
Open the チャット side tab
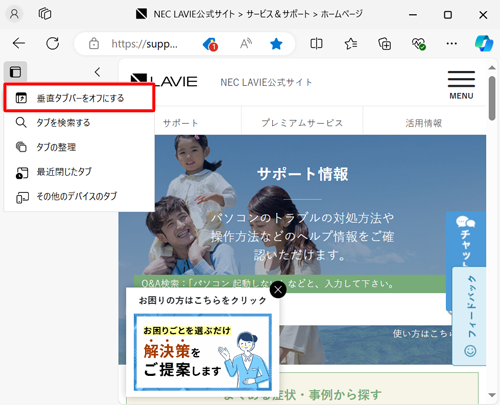point(466,240)
